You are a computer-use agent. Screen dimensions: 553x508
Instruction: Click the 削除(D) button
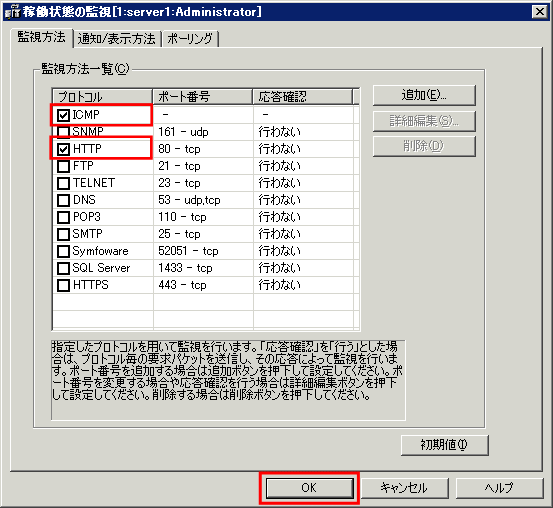(424, 146)
